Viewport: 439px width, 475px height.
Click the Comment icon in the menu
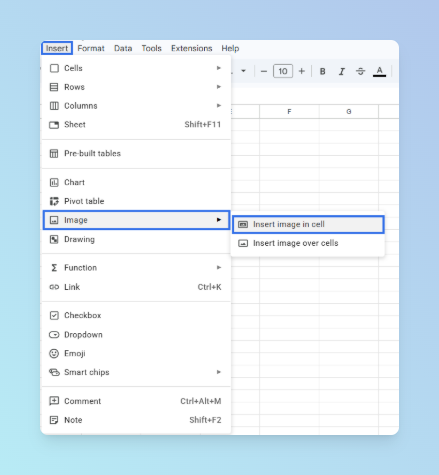coord(54,401)
